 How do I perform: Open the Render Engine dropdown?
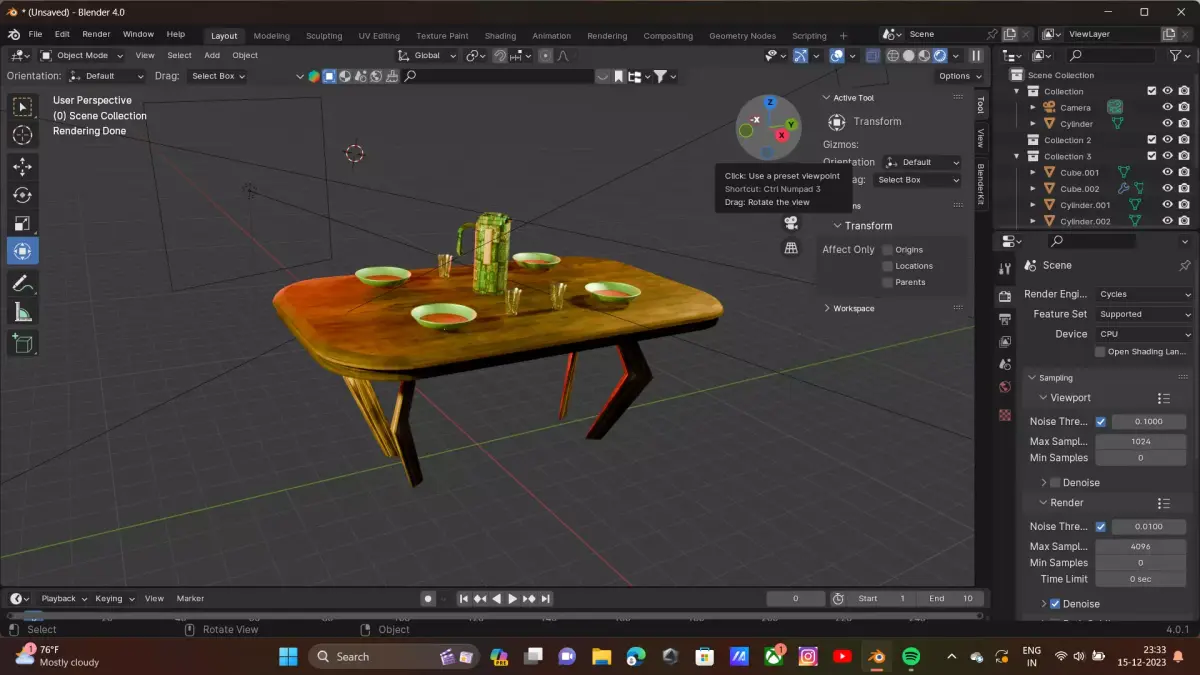[1143, 294]
